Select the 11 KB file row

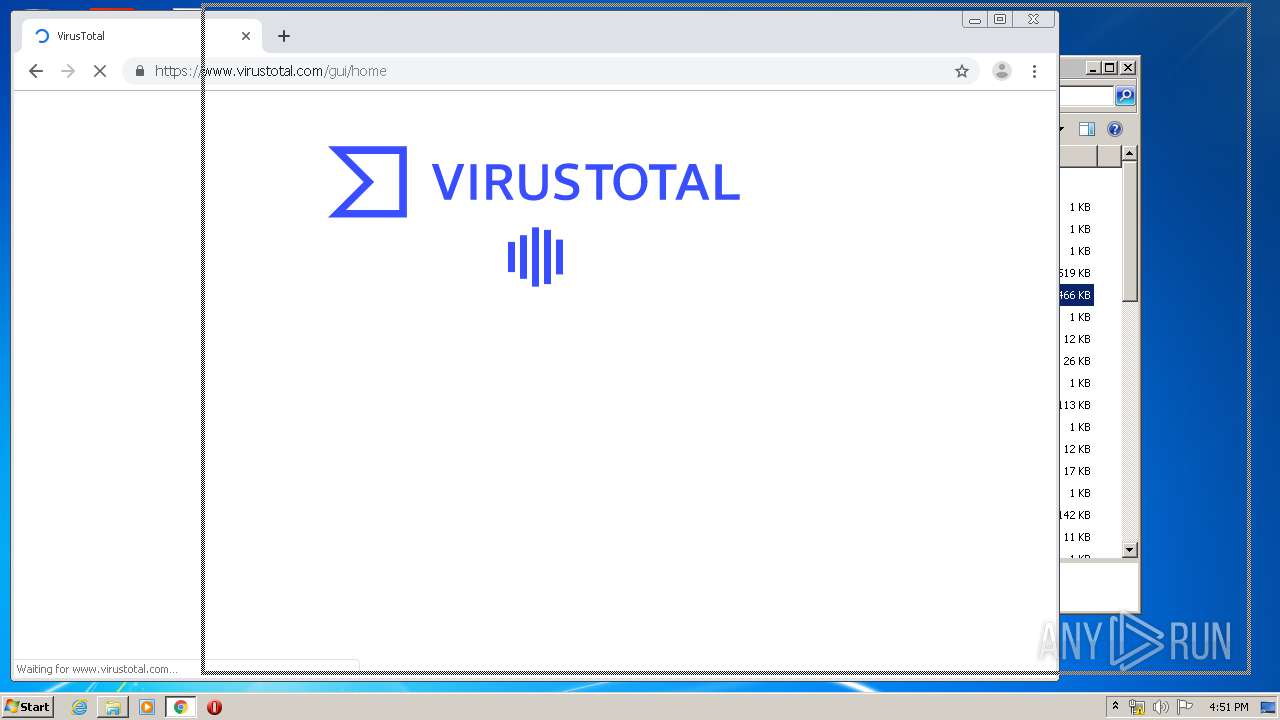[x=1076, y=537]
